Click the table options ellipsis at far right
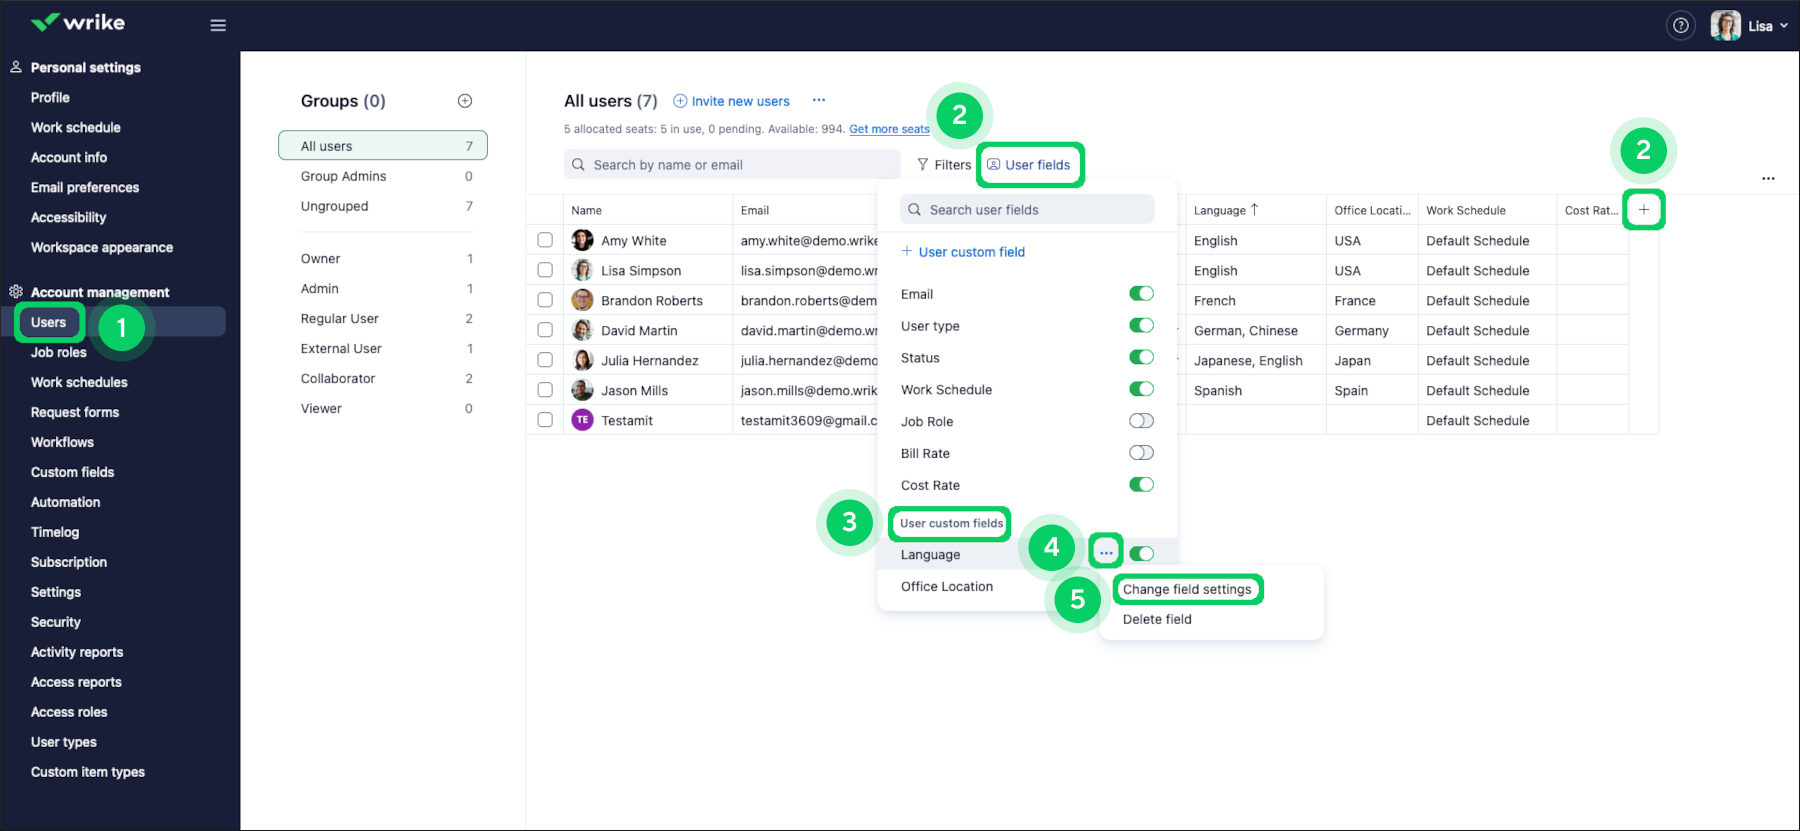This screenshot has width=1800, height=831. click(1768, 179)
